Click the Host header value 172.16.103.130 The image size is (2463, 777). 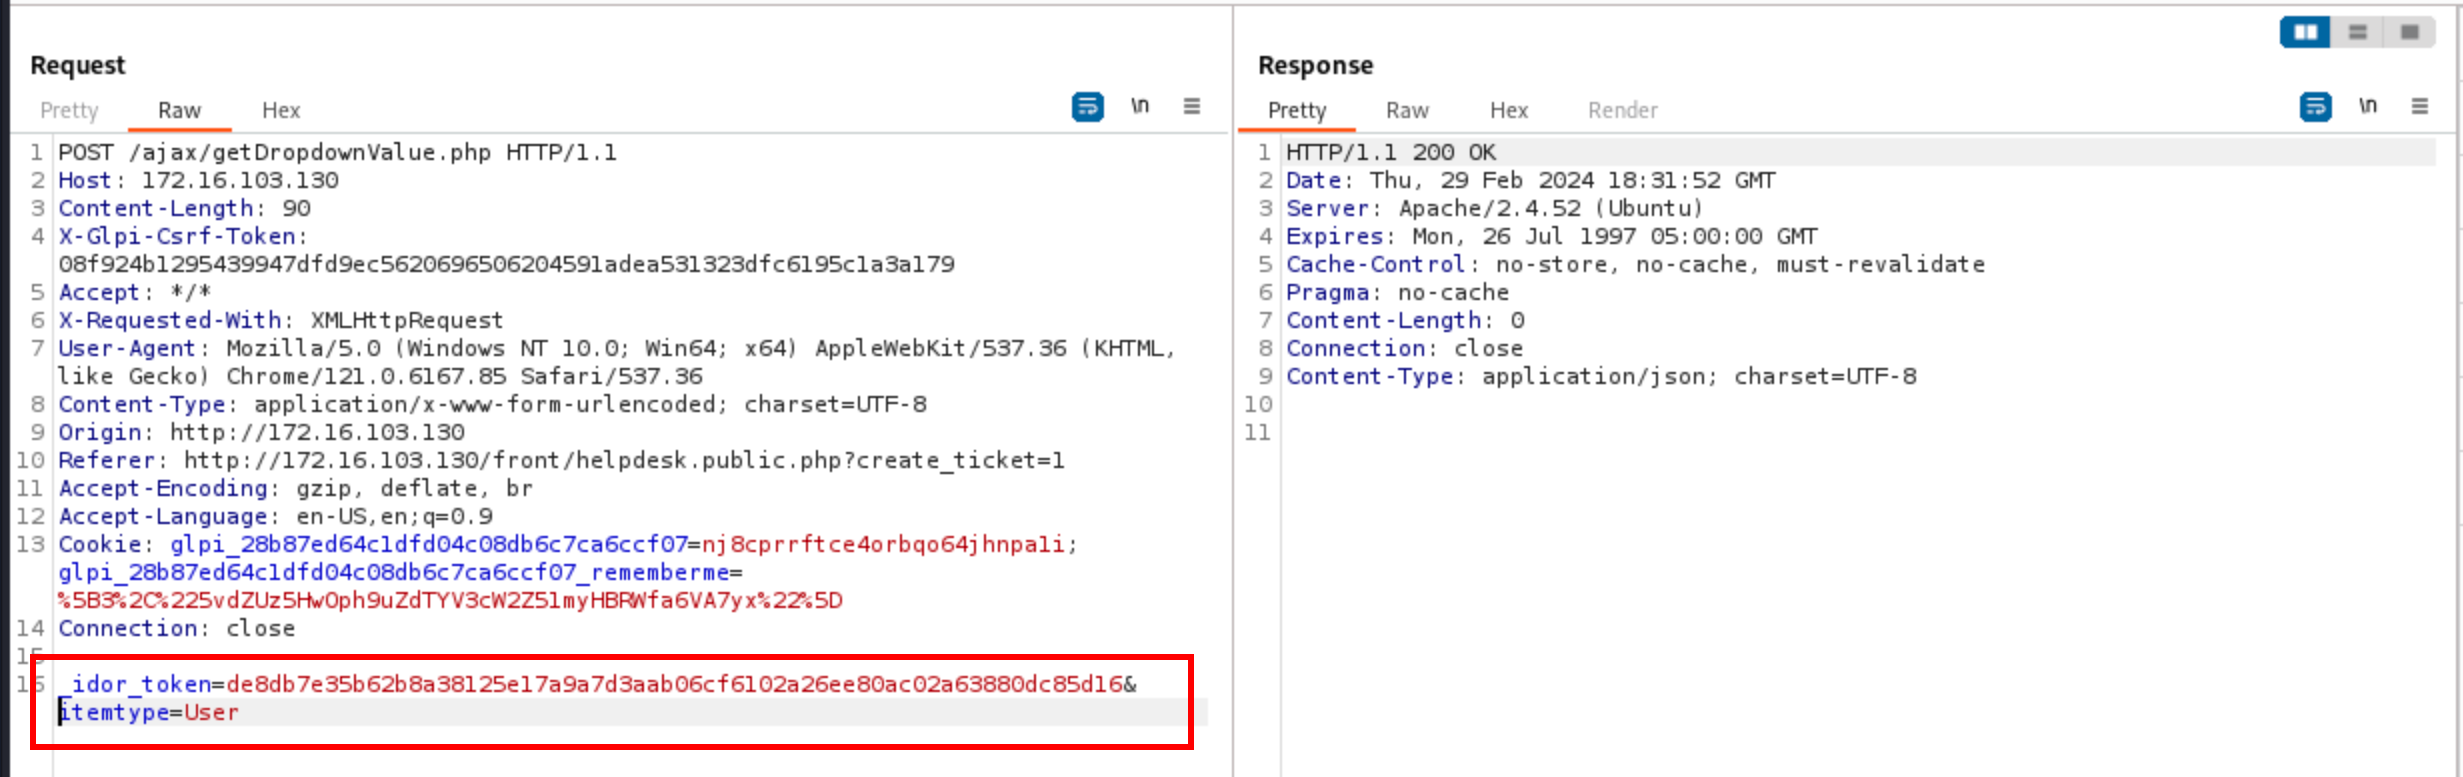240,180
